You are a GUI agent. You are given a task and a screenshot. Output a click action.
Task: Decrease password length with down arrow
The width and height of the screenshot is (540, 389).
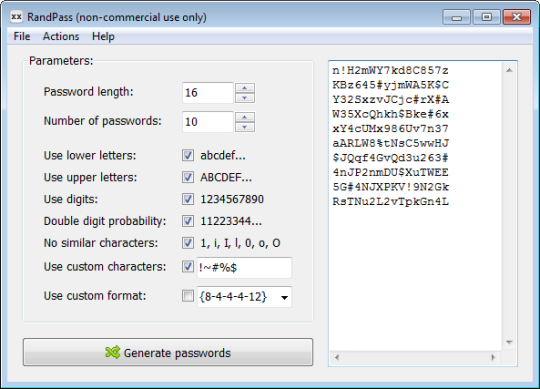click(245, 98)
